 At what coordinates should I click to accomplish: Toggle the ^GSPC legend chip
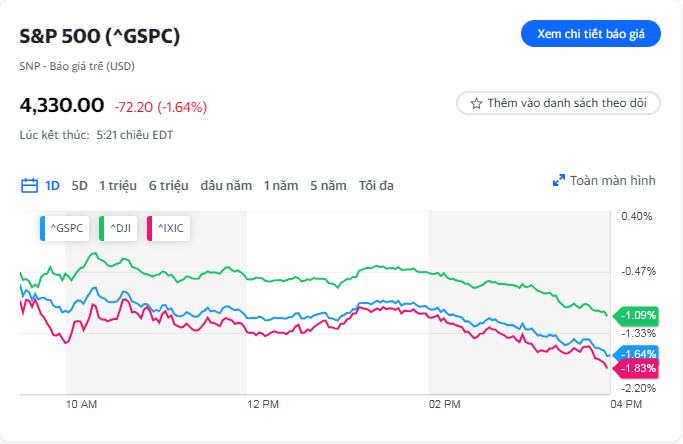pos(64,228)
